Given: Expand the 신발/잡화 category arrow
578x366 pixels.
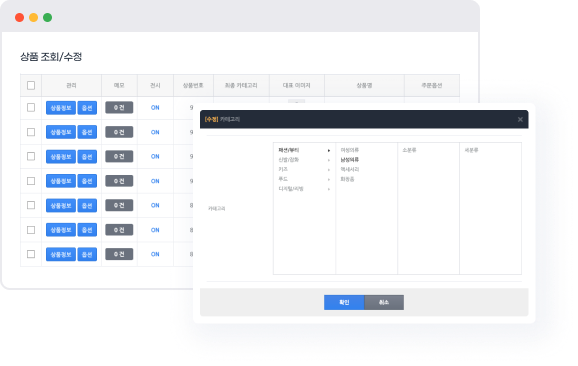Looking at the screenshot, I should 329,160.
